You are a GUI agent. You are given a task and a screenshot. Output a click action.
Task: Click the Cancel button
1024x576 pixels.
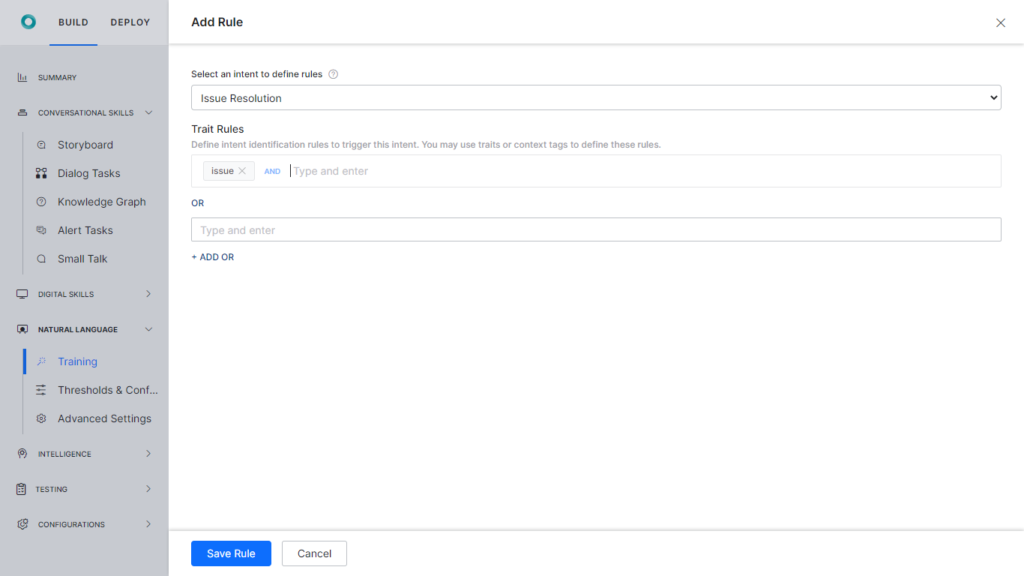click(314, 554)
